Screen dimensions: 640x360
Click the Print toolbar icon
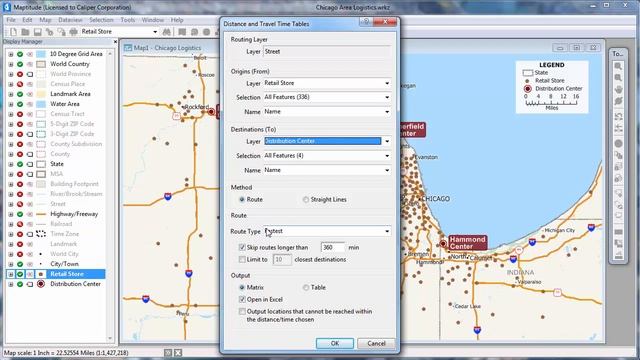73,31
